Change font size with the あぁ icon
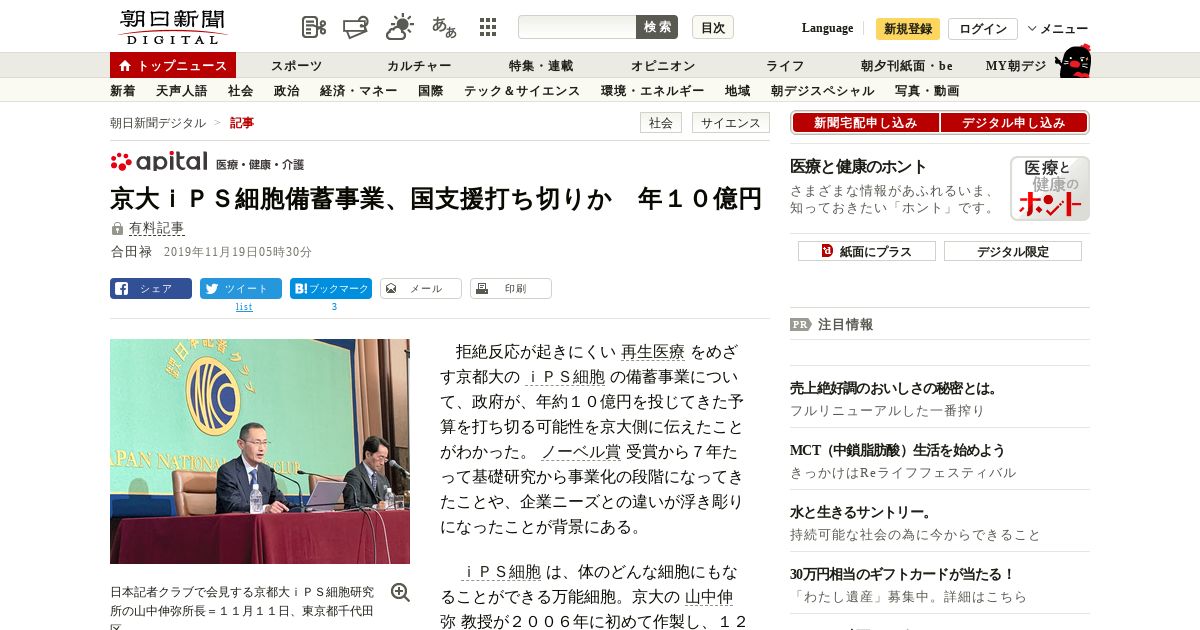This screenshot has height=630, width=1200. point(444,27)
